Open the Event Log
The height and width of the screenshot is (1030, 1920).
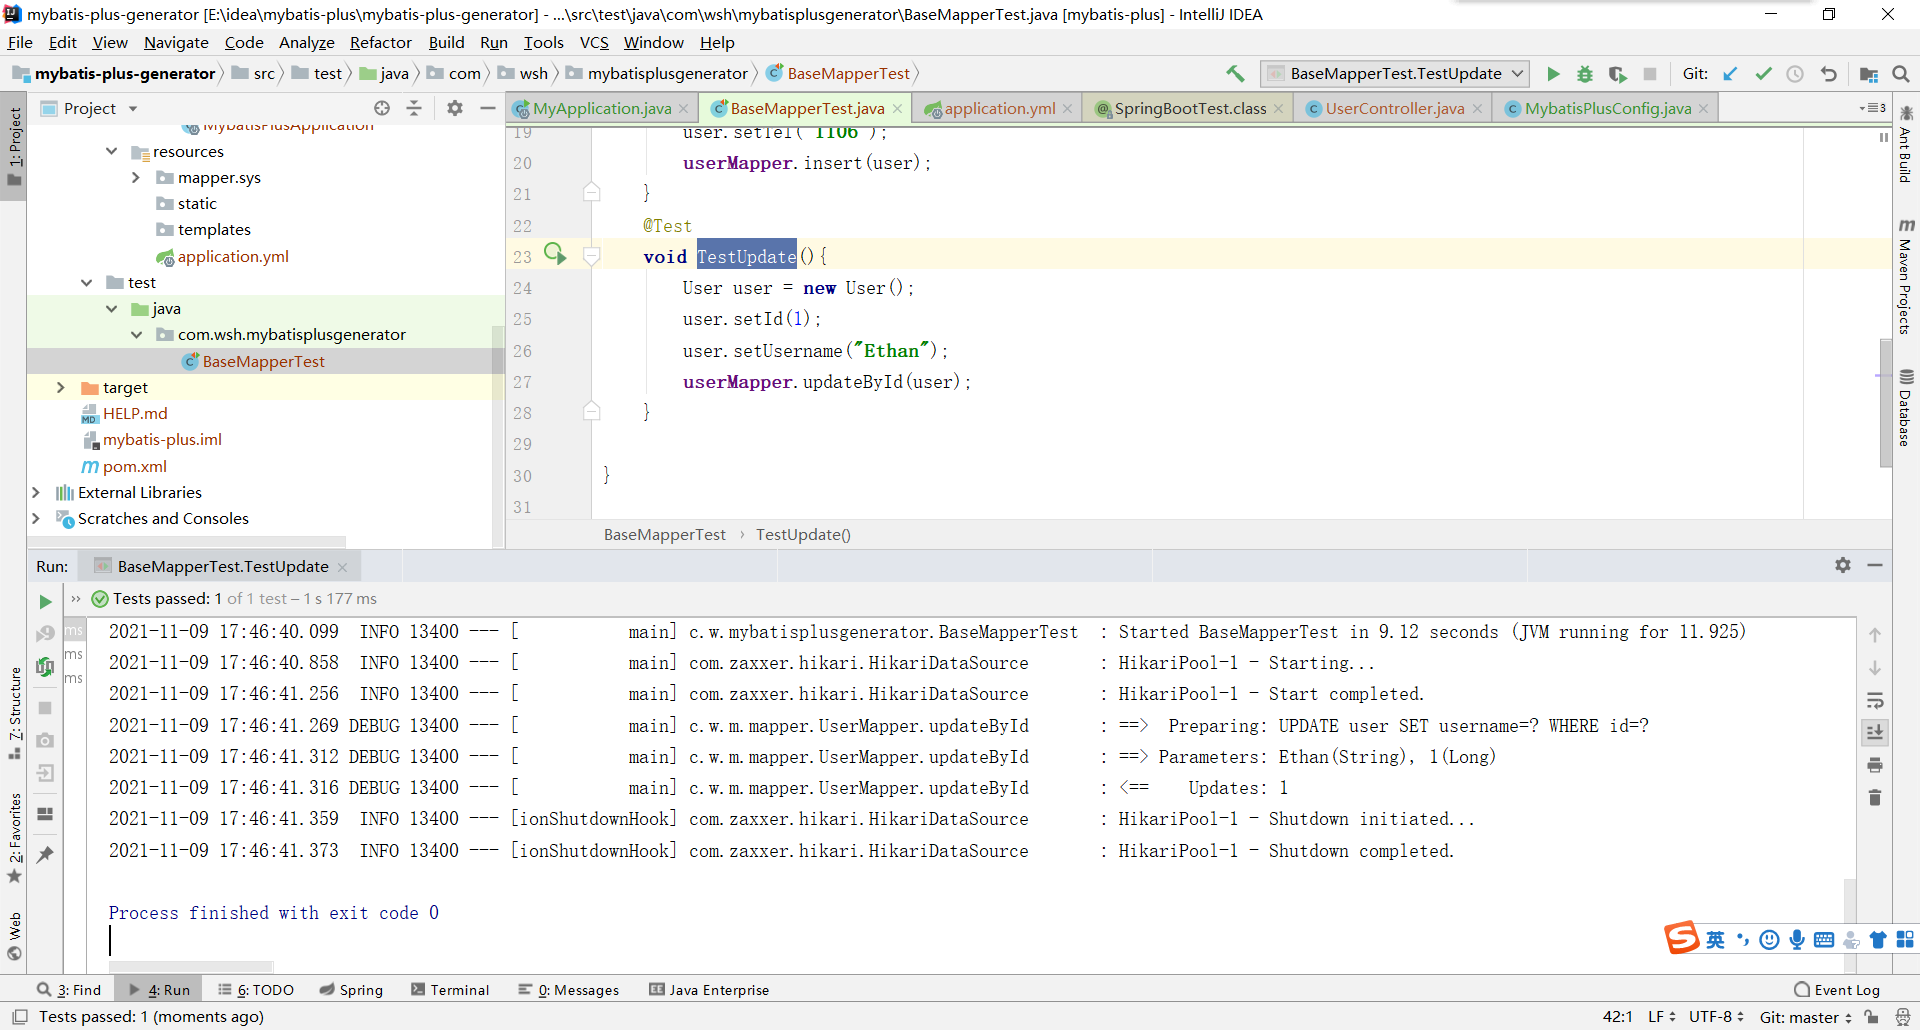point(1837,990)
